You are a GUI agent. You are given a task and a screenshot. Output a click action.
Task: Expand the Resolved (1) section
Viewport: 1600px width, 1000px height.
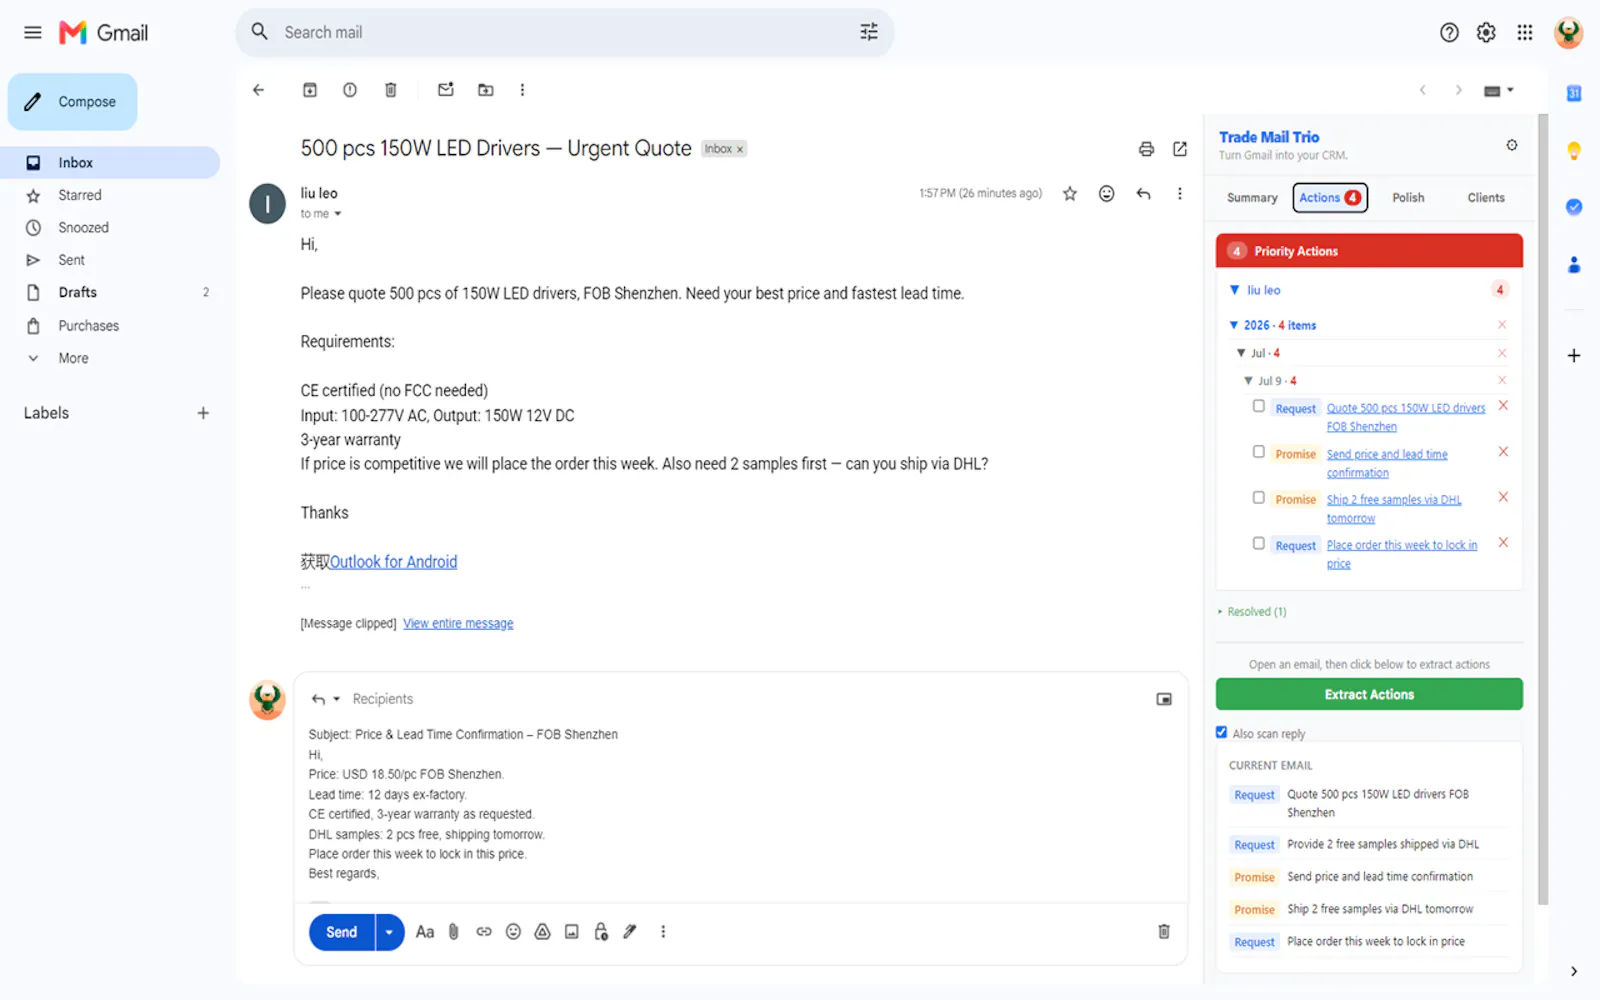(x=1252, y=612)
